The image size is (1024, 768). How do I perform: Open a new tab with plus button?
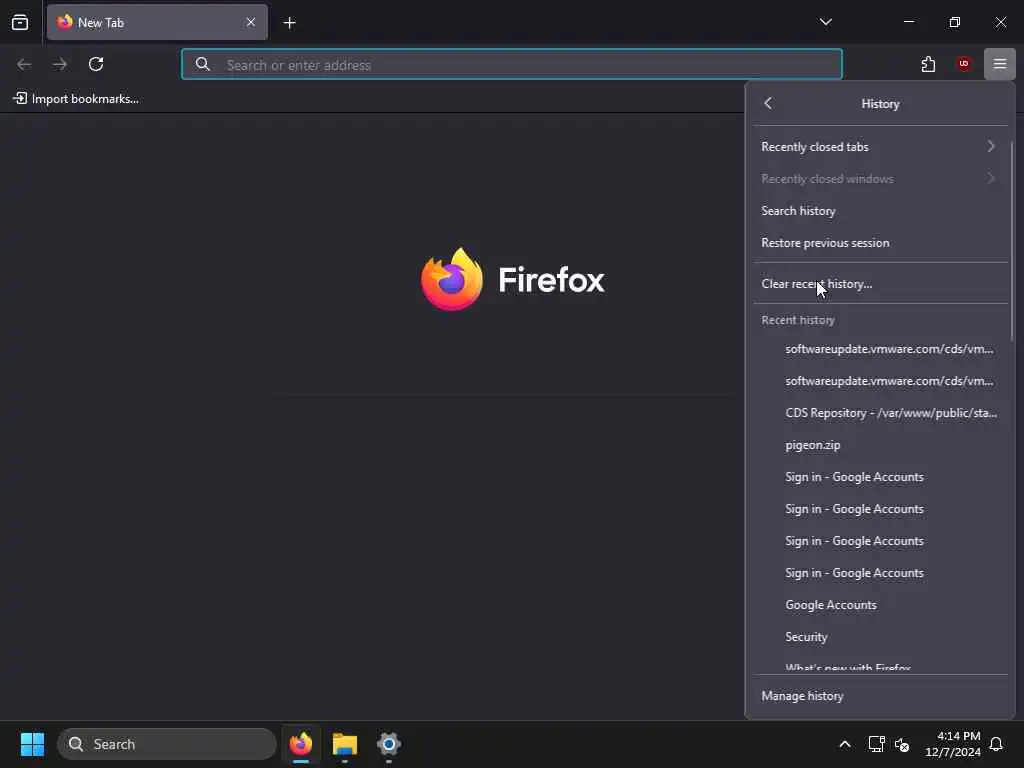(x=289, y=23)
